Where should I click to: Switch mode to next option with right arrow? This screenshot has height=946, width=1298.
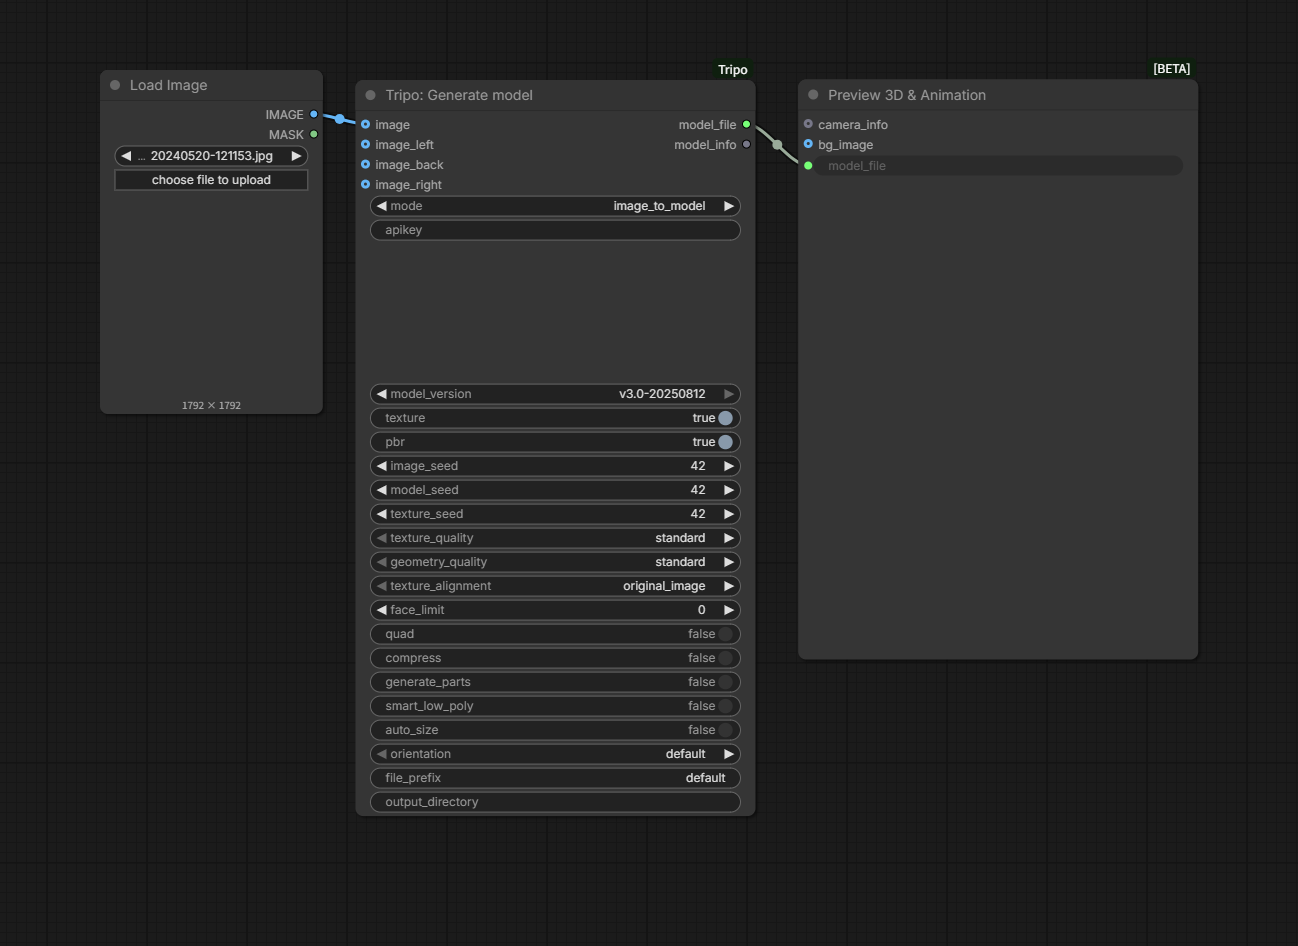coord(729,206)
